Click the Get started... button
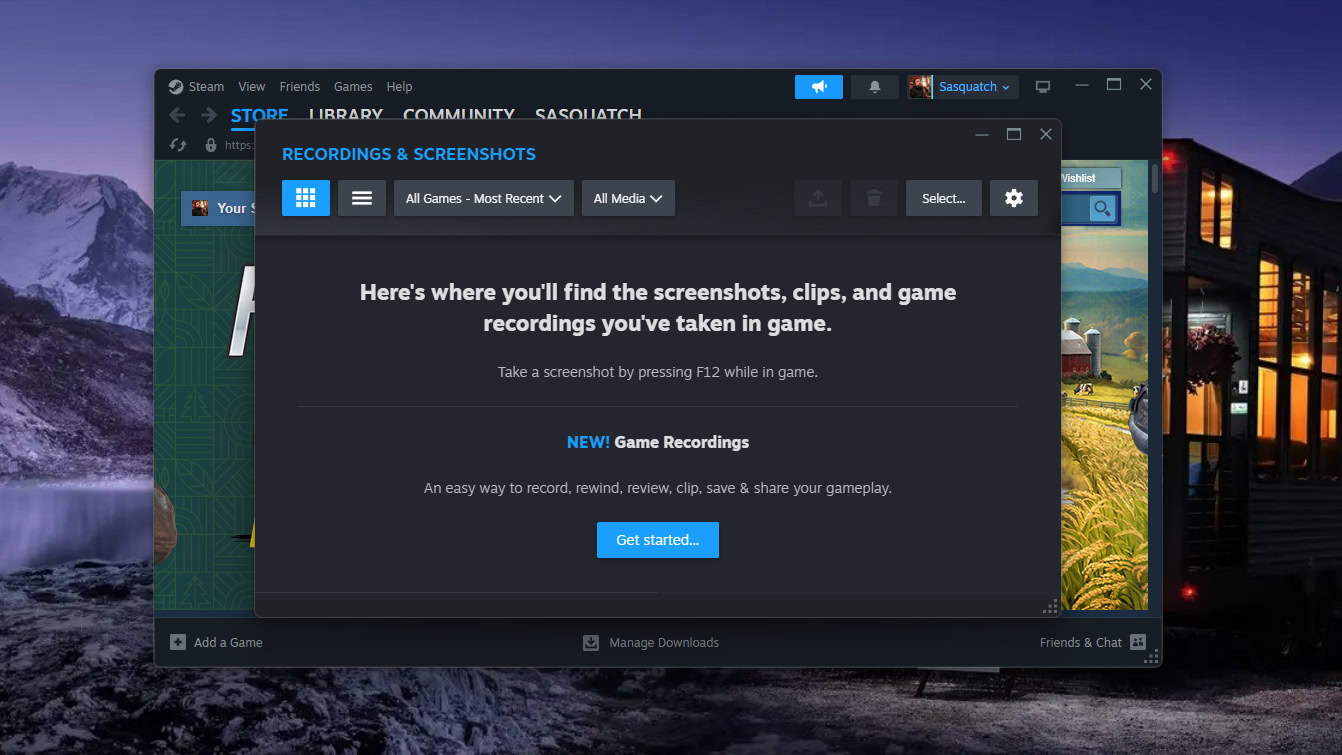Screen dimensions: 1342x755 click(658, 540)
